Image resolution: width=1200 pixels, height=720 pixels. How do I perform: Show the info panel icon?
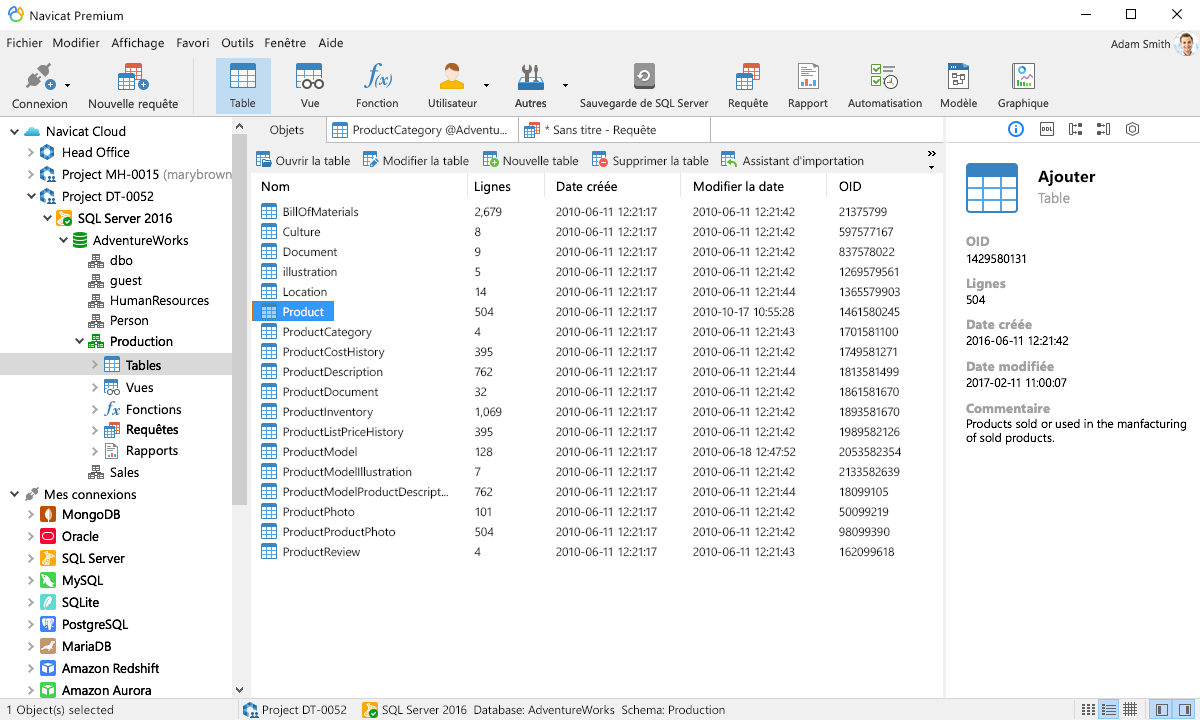tap(1016, 129)
